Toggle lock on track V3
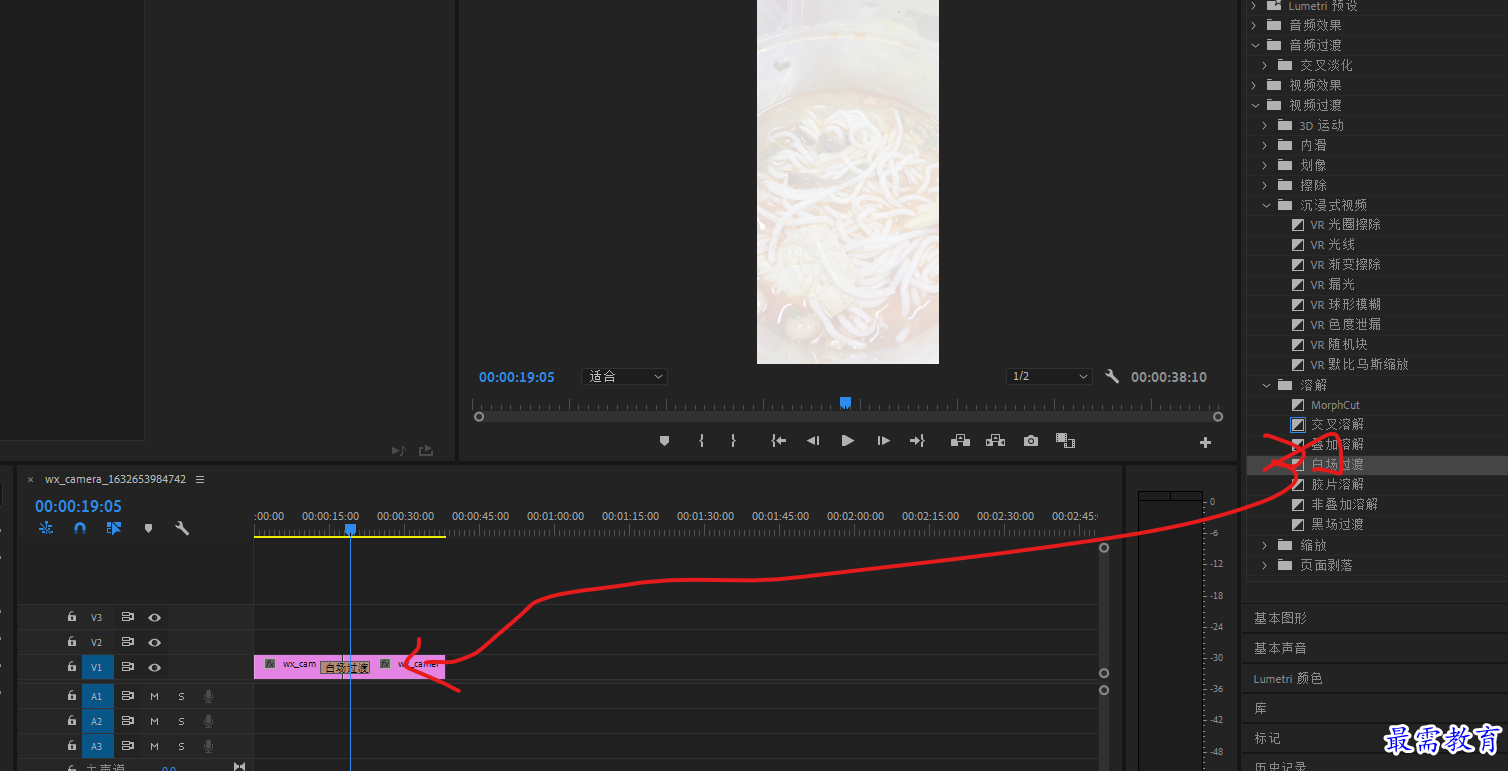This screenshot has height=771, width=1508. [72, 617]
